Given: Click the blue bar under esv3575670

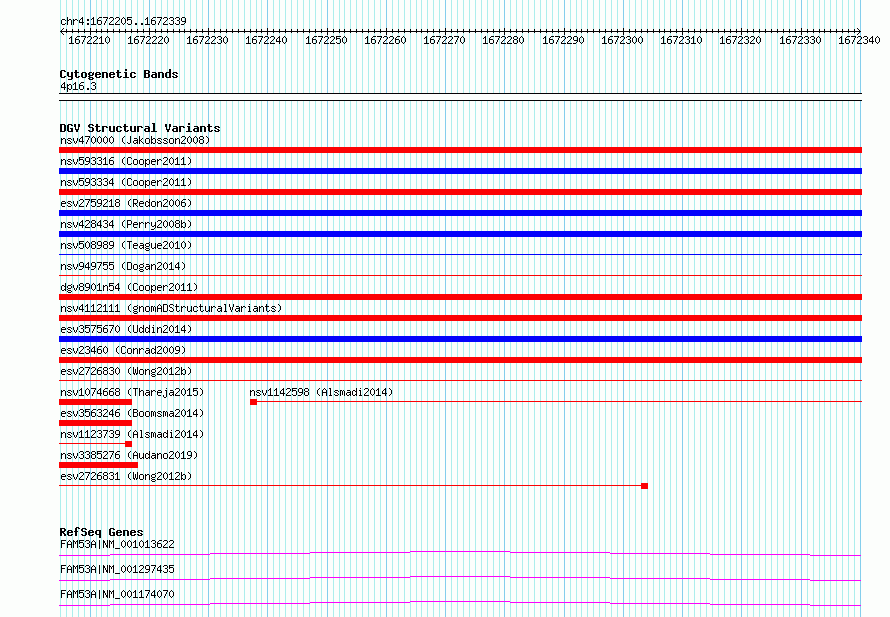Looking at the screenshot, I should (x=460, y=339).
